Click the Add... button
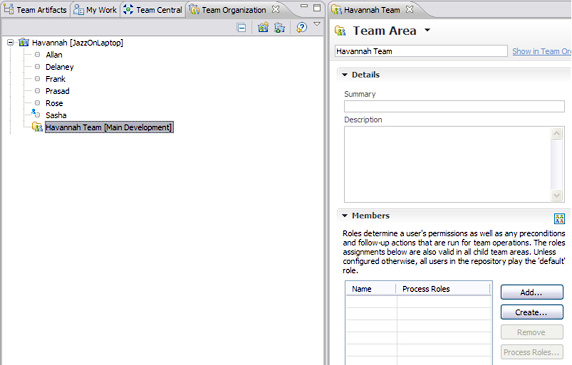The image size is (572, 365). (x=532, y=292)
